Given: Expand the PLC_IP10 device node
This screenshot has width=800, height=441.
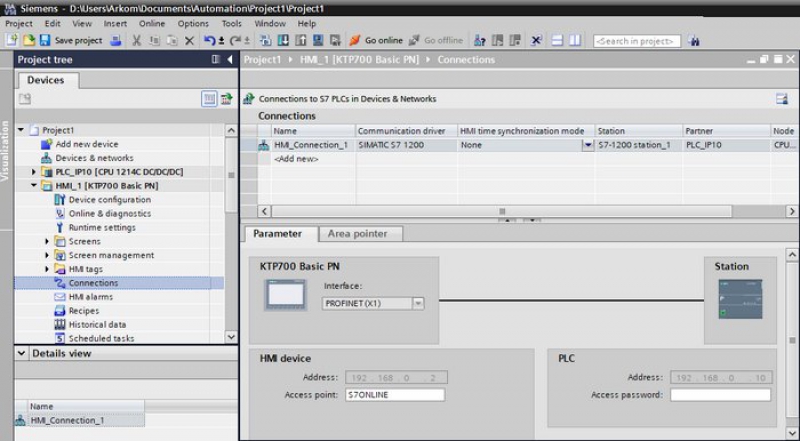Looking at the screenshot, I should (x=34, y=172).
